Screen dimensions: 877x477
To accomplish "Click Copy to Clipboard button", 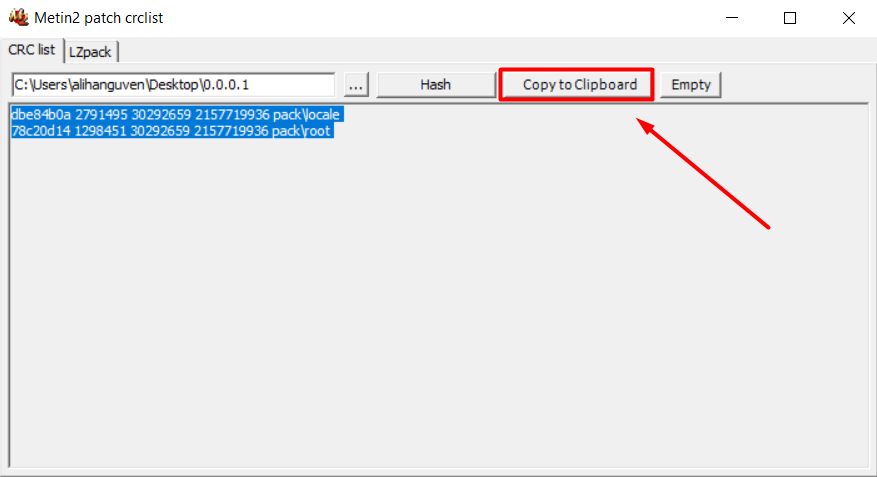I will pos(579,84).
